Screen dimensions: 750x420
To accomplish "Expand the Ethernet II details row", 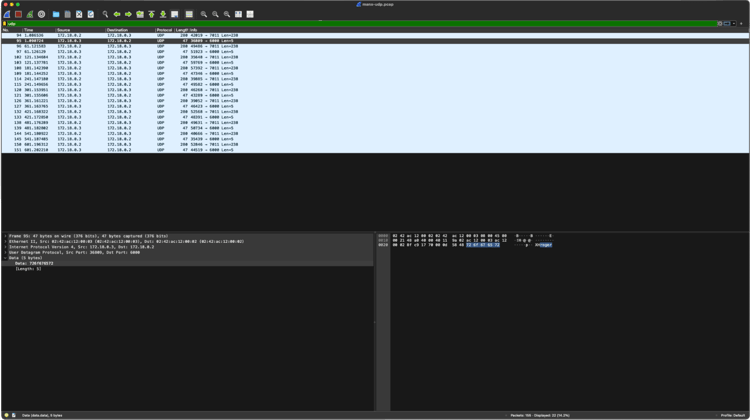I will coord(4,241).
